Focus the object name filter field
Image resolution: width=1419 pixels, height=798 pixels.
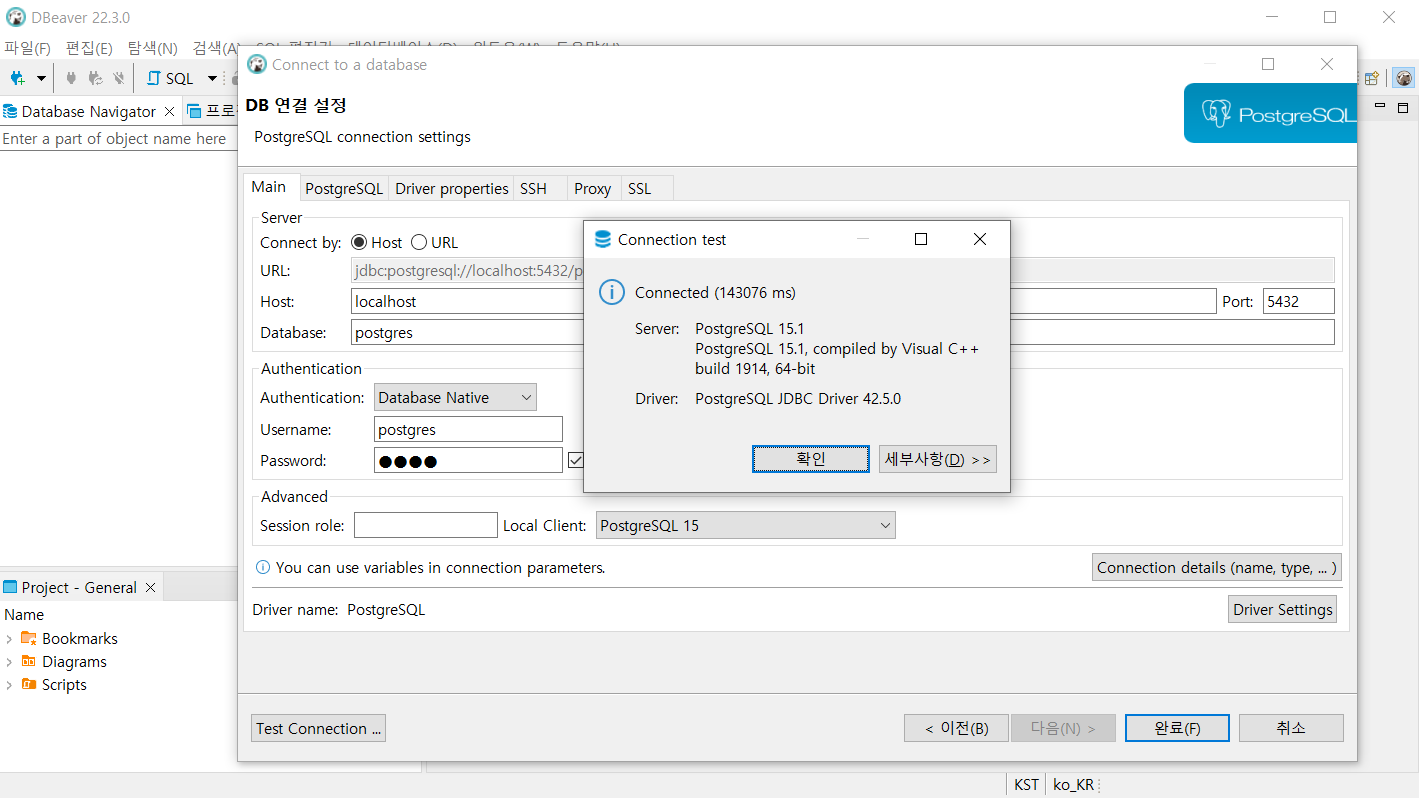point(118,139)
